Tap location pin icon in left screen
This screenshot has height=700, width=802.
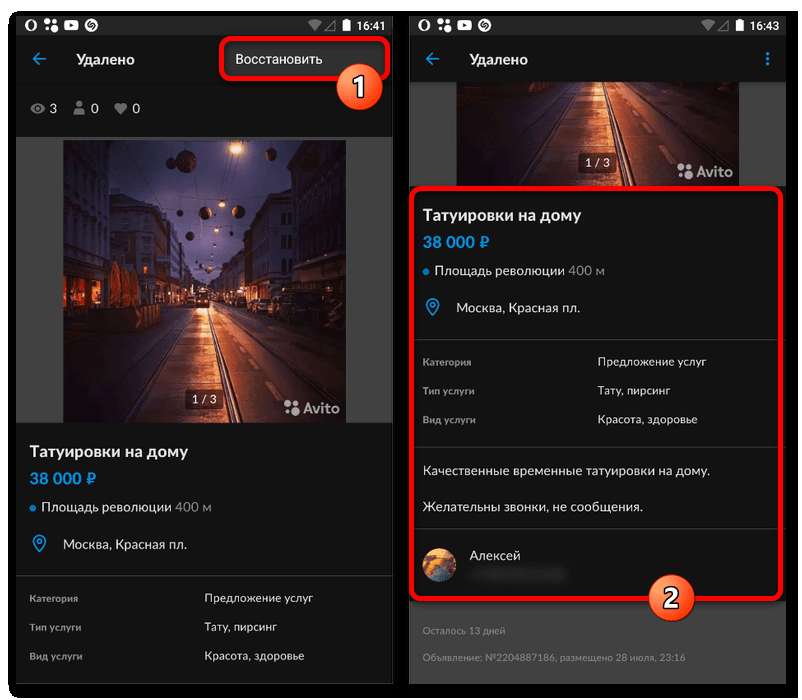coord(40,544)
